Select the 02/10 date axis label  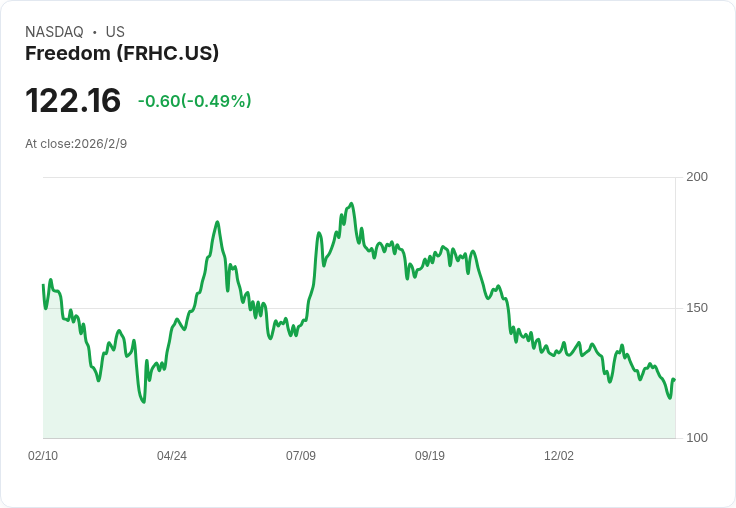click(43, 456)
